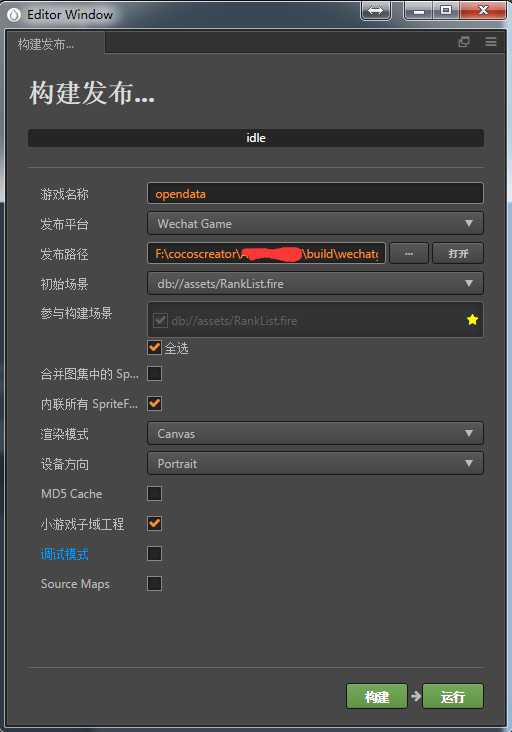The height and width of the screenshot is (732, 512).
Task: Click the large 构建发布... heading
Action: pyautogui.click(x=92, y=92)
